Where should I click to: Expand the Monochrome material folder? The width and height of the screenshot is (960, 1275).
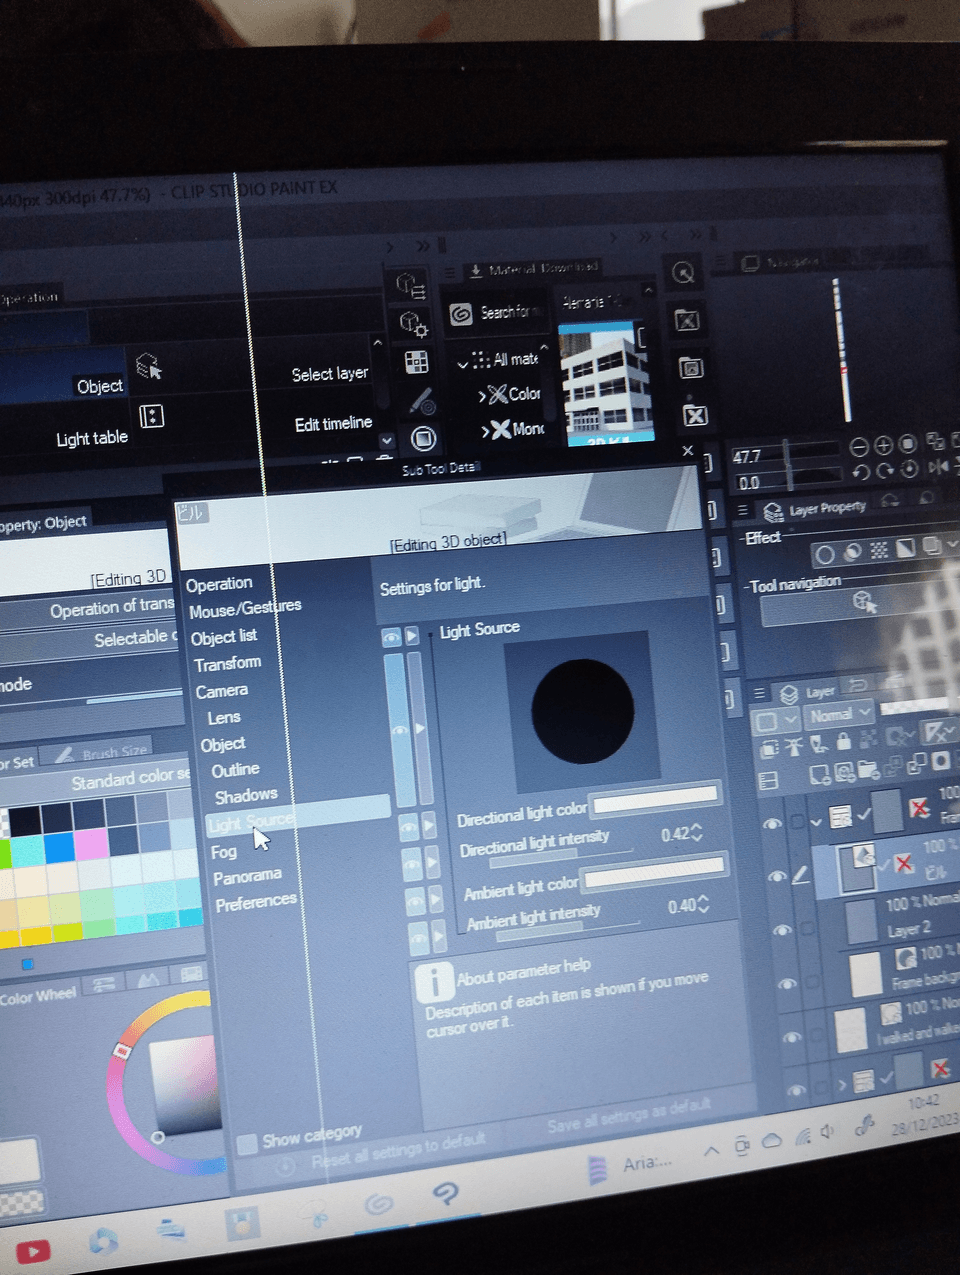(x=486, y=431)
